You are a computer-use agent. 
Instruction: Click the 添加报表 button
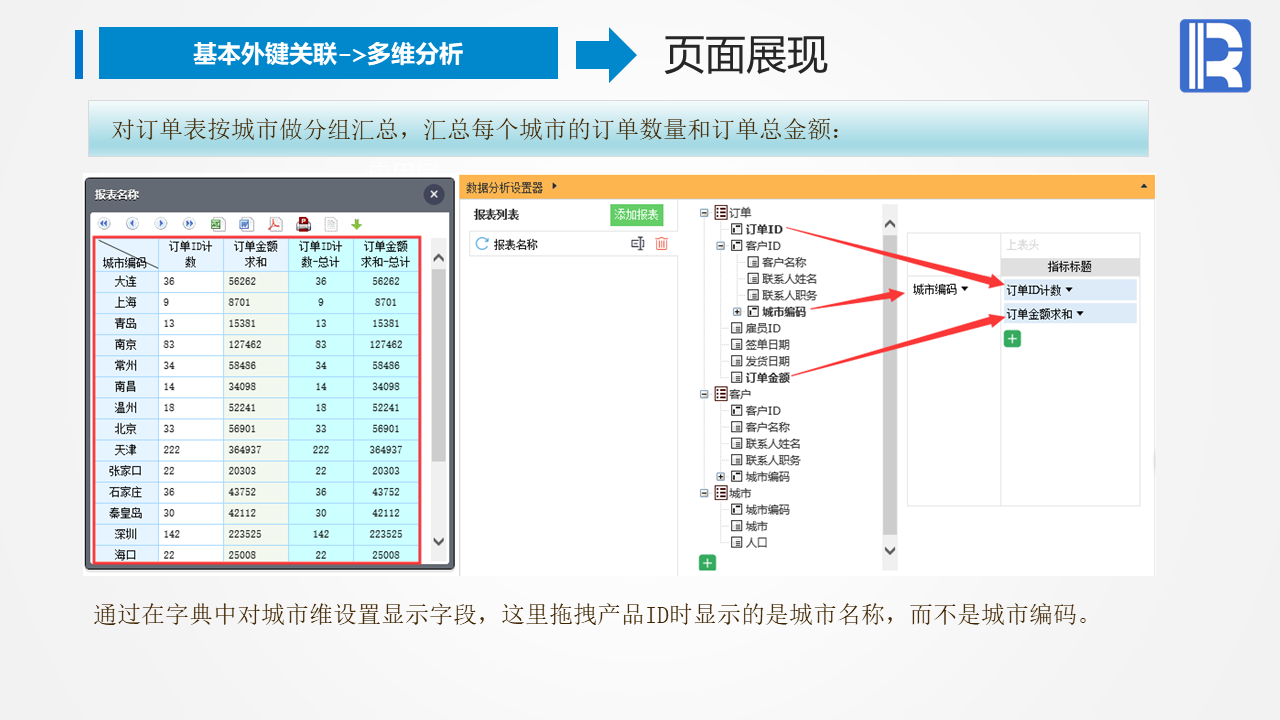pyautogui.click(x=636, y=215)
